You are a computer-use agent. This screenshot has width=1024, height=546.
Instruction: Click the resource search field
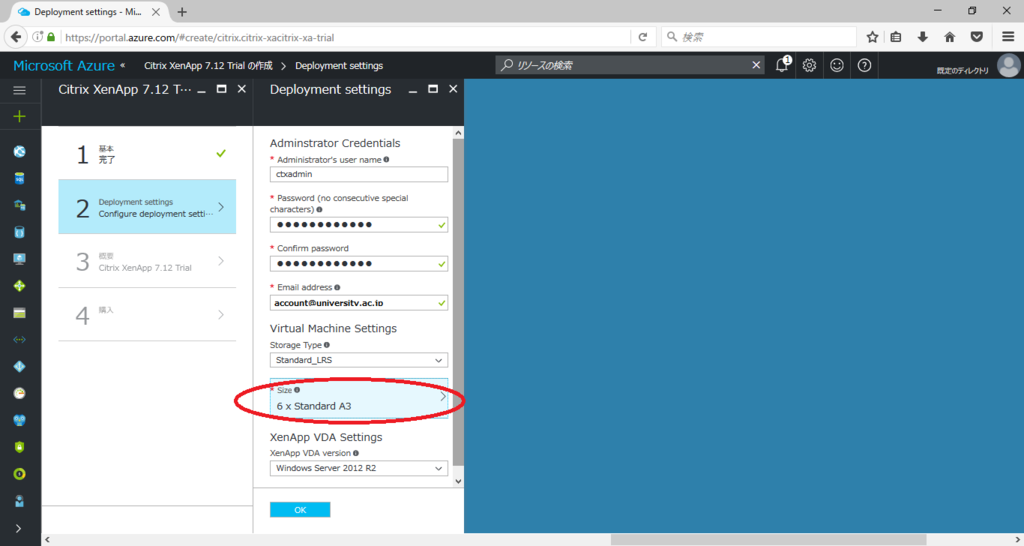click(630, 65)
